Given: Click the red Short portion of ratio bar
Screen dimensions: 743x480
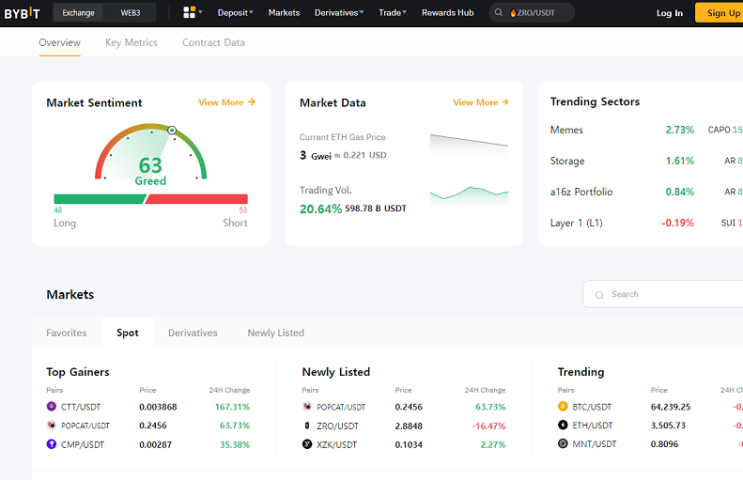Looking at the screenshot, I should click(x=197, y=199).
